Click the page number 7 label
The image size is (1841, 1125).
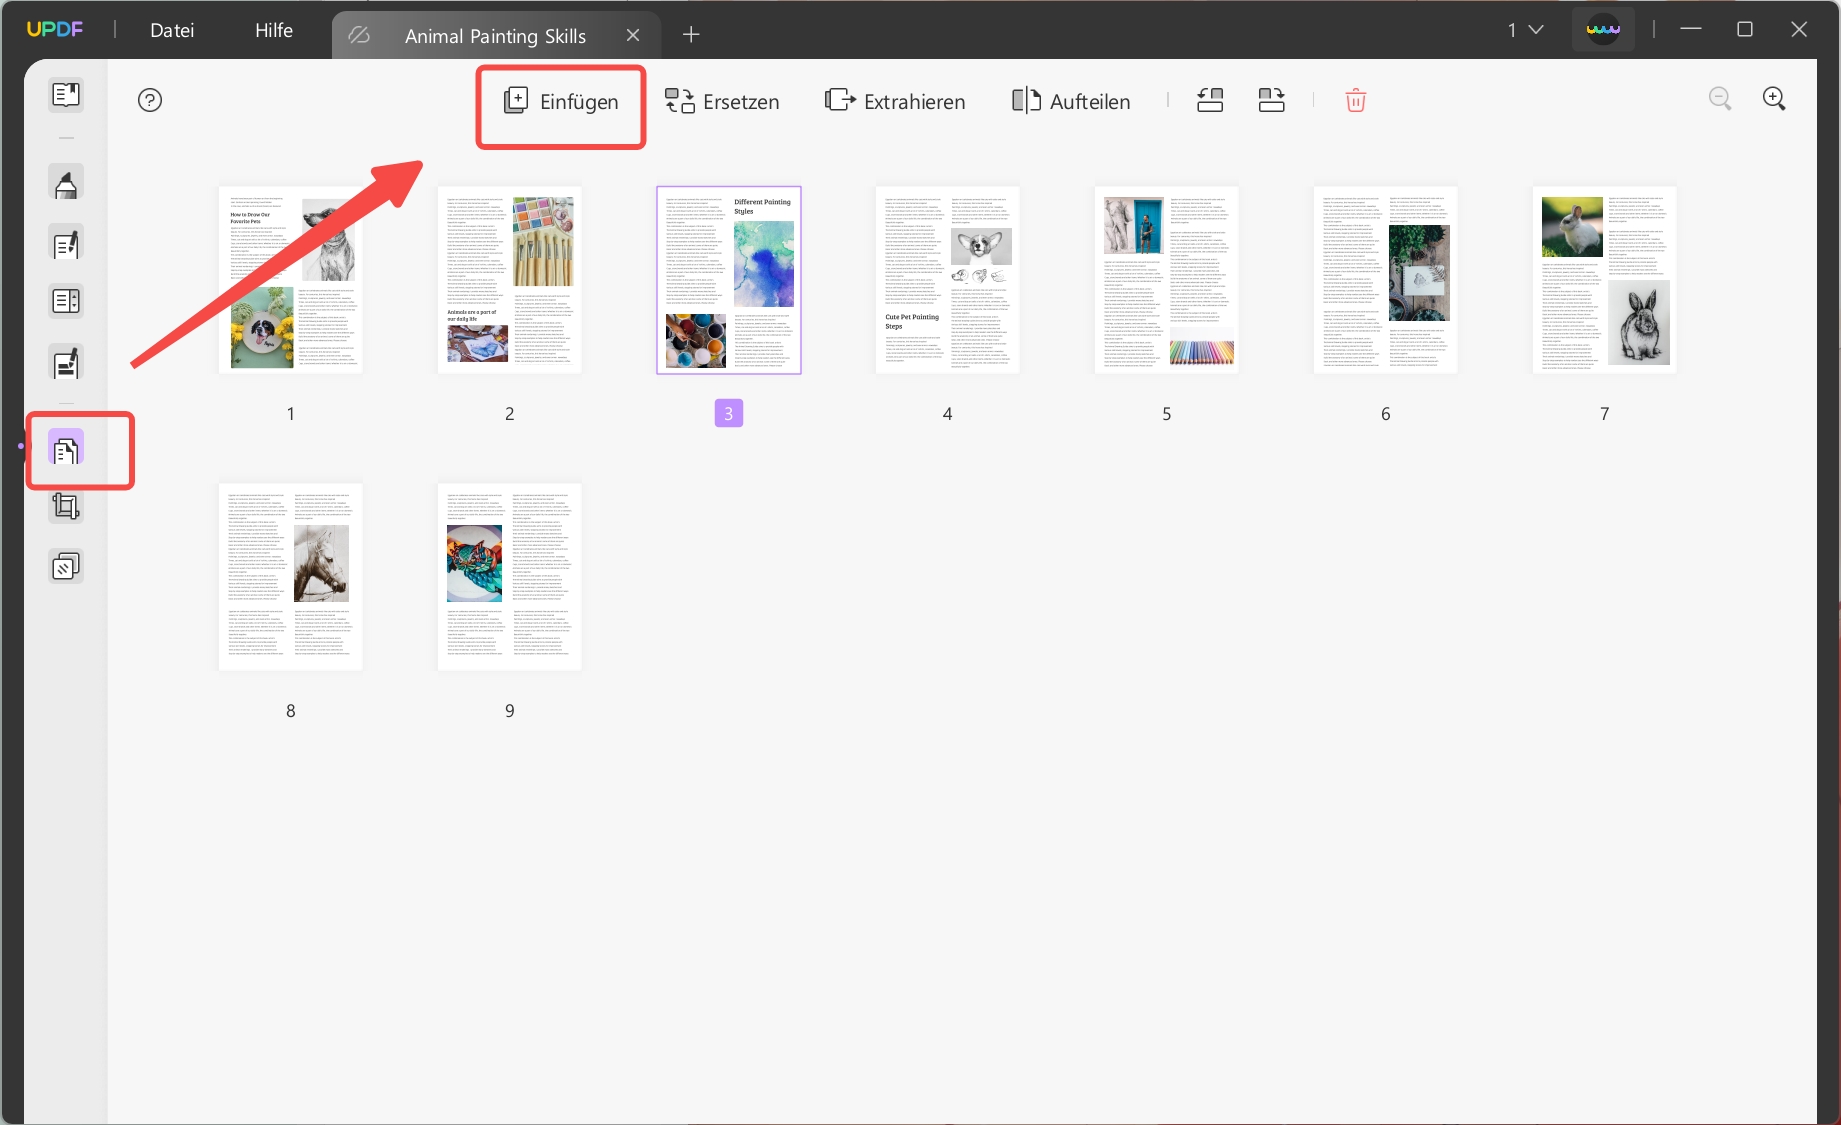(1605, 413)
